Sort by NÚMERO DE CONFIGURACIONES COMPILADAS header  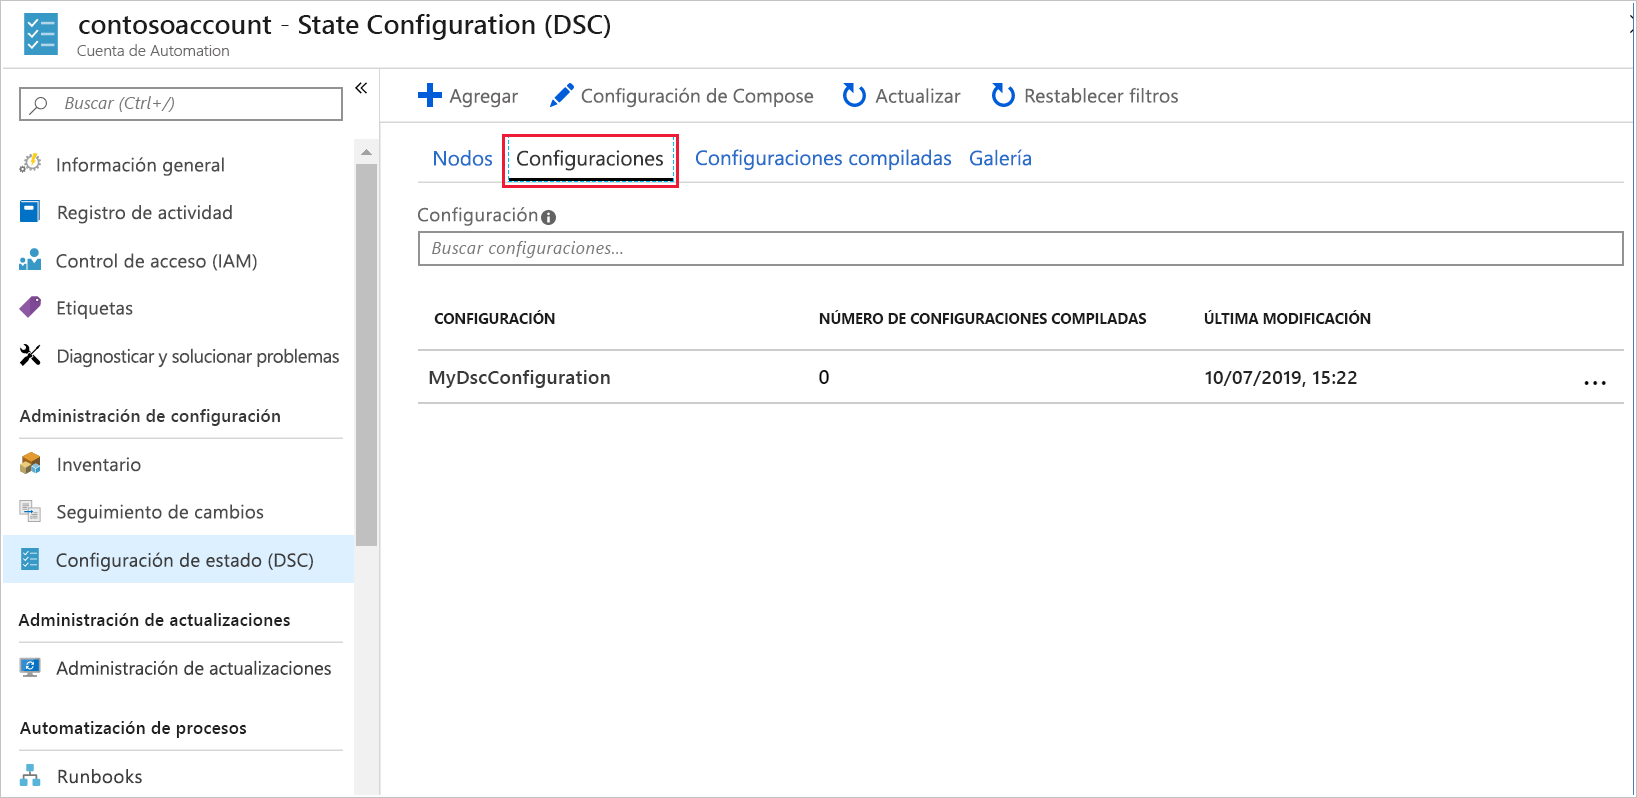pos(982,318)
